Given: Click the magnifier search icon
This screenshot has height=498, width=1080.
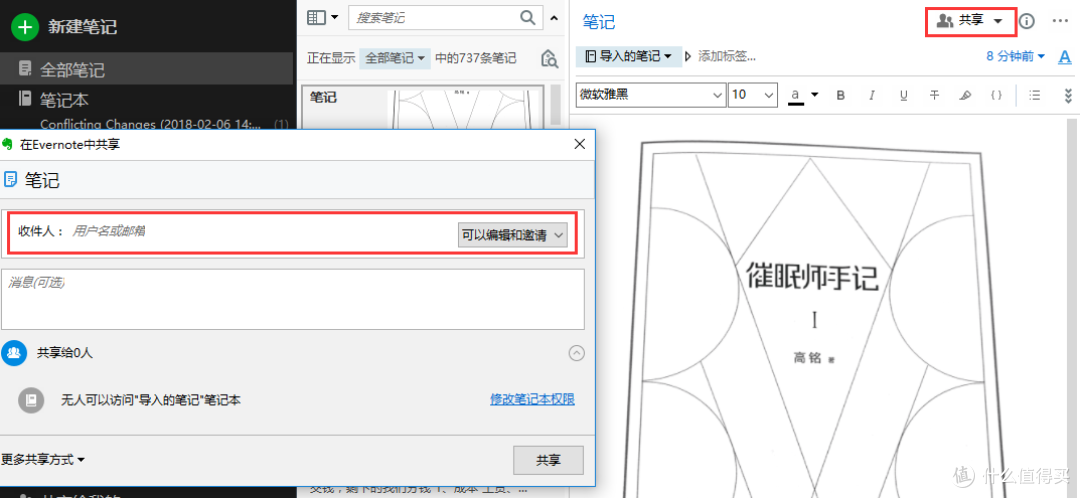Looking at the screenshot, I should coord(528,18).
